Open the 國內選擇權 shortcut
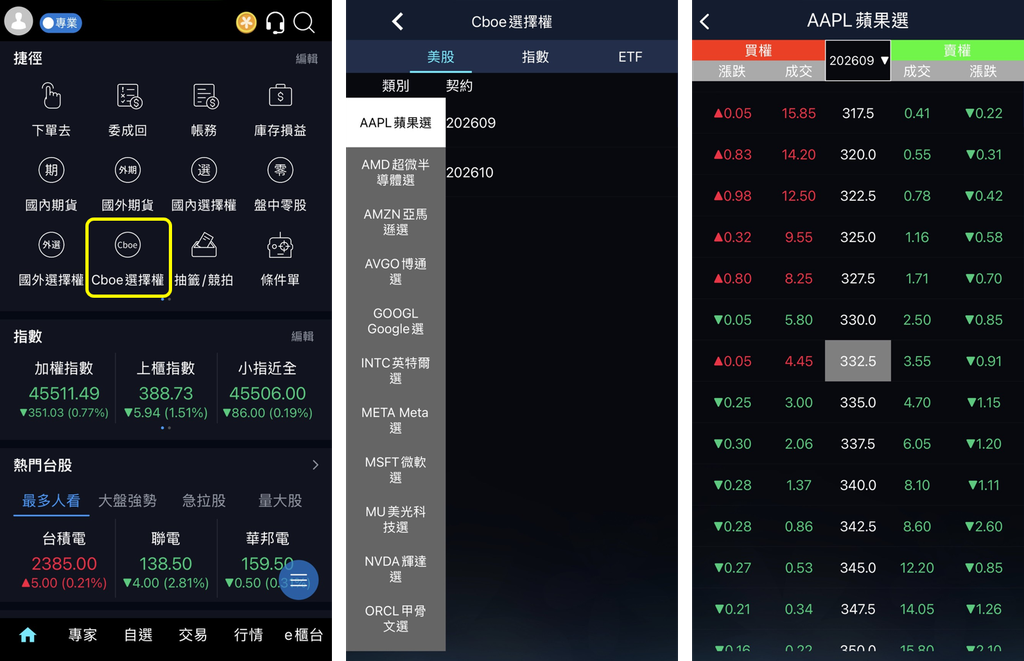Viewport: 1024px width, 661px height. pyautogui.click(x=204, y=185)
